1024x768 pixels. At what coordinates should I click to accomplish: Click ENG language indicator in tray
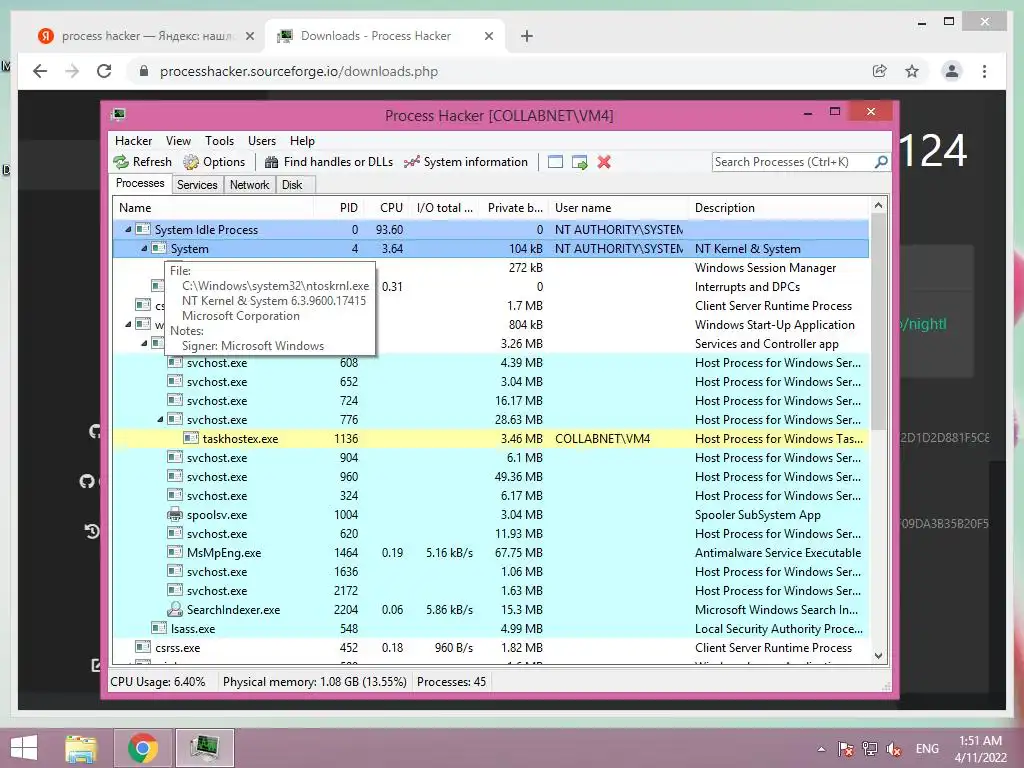(x=927, y=748)
